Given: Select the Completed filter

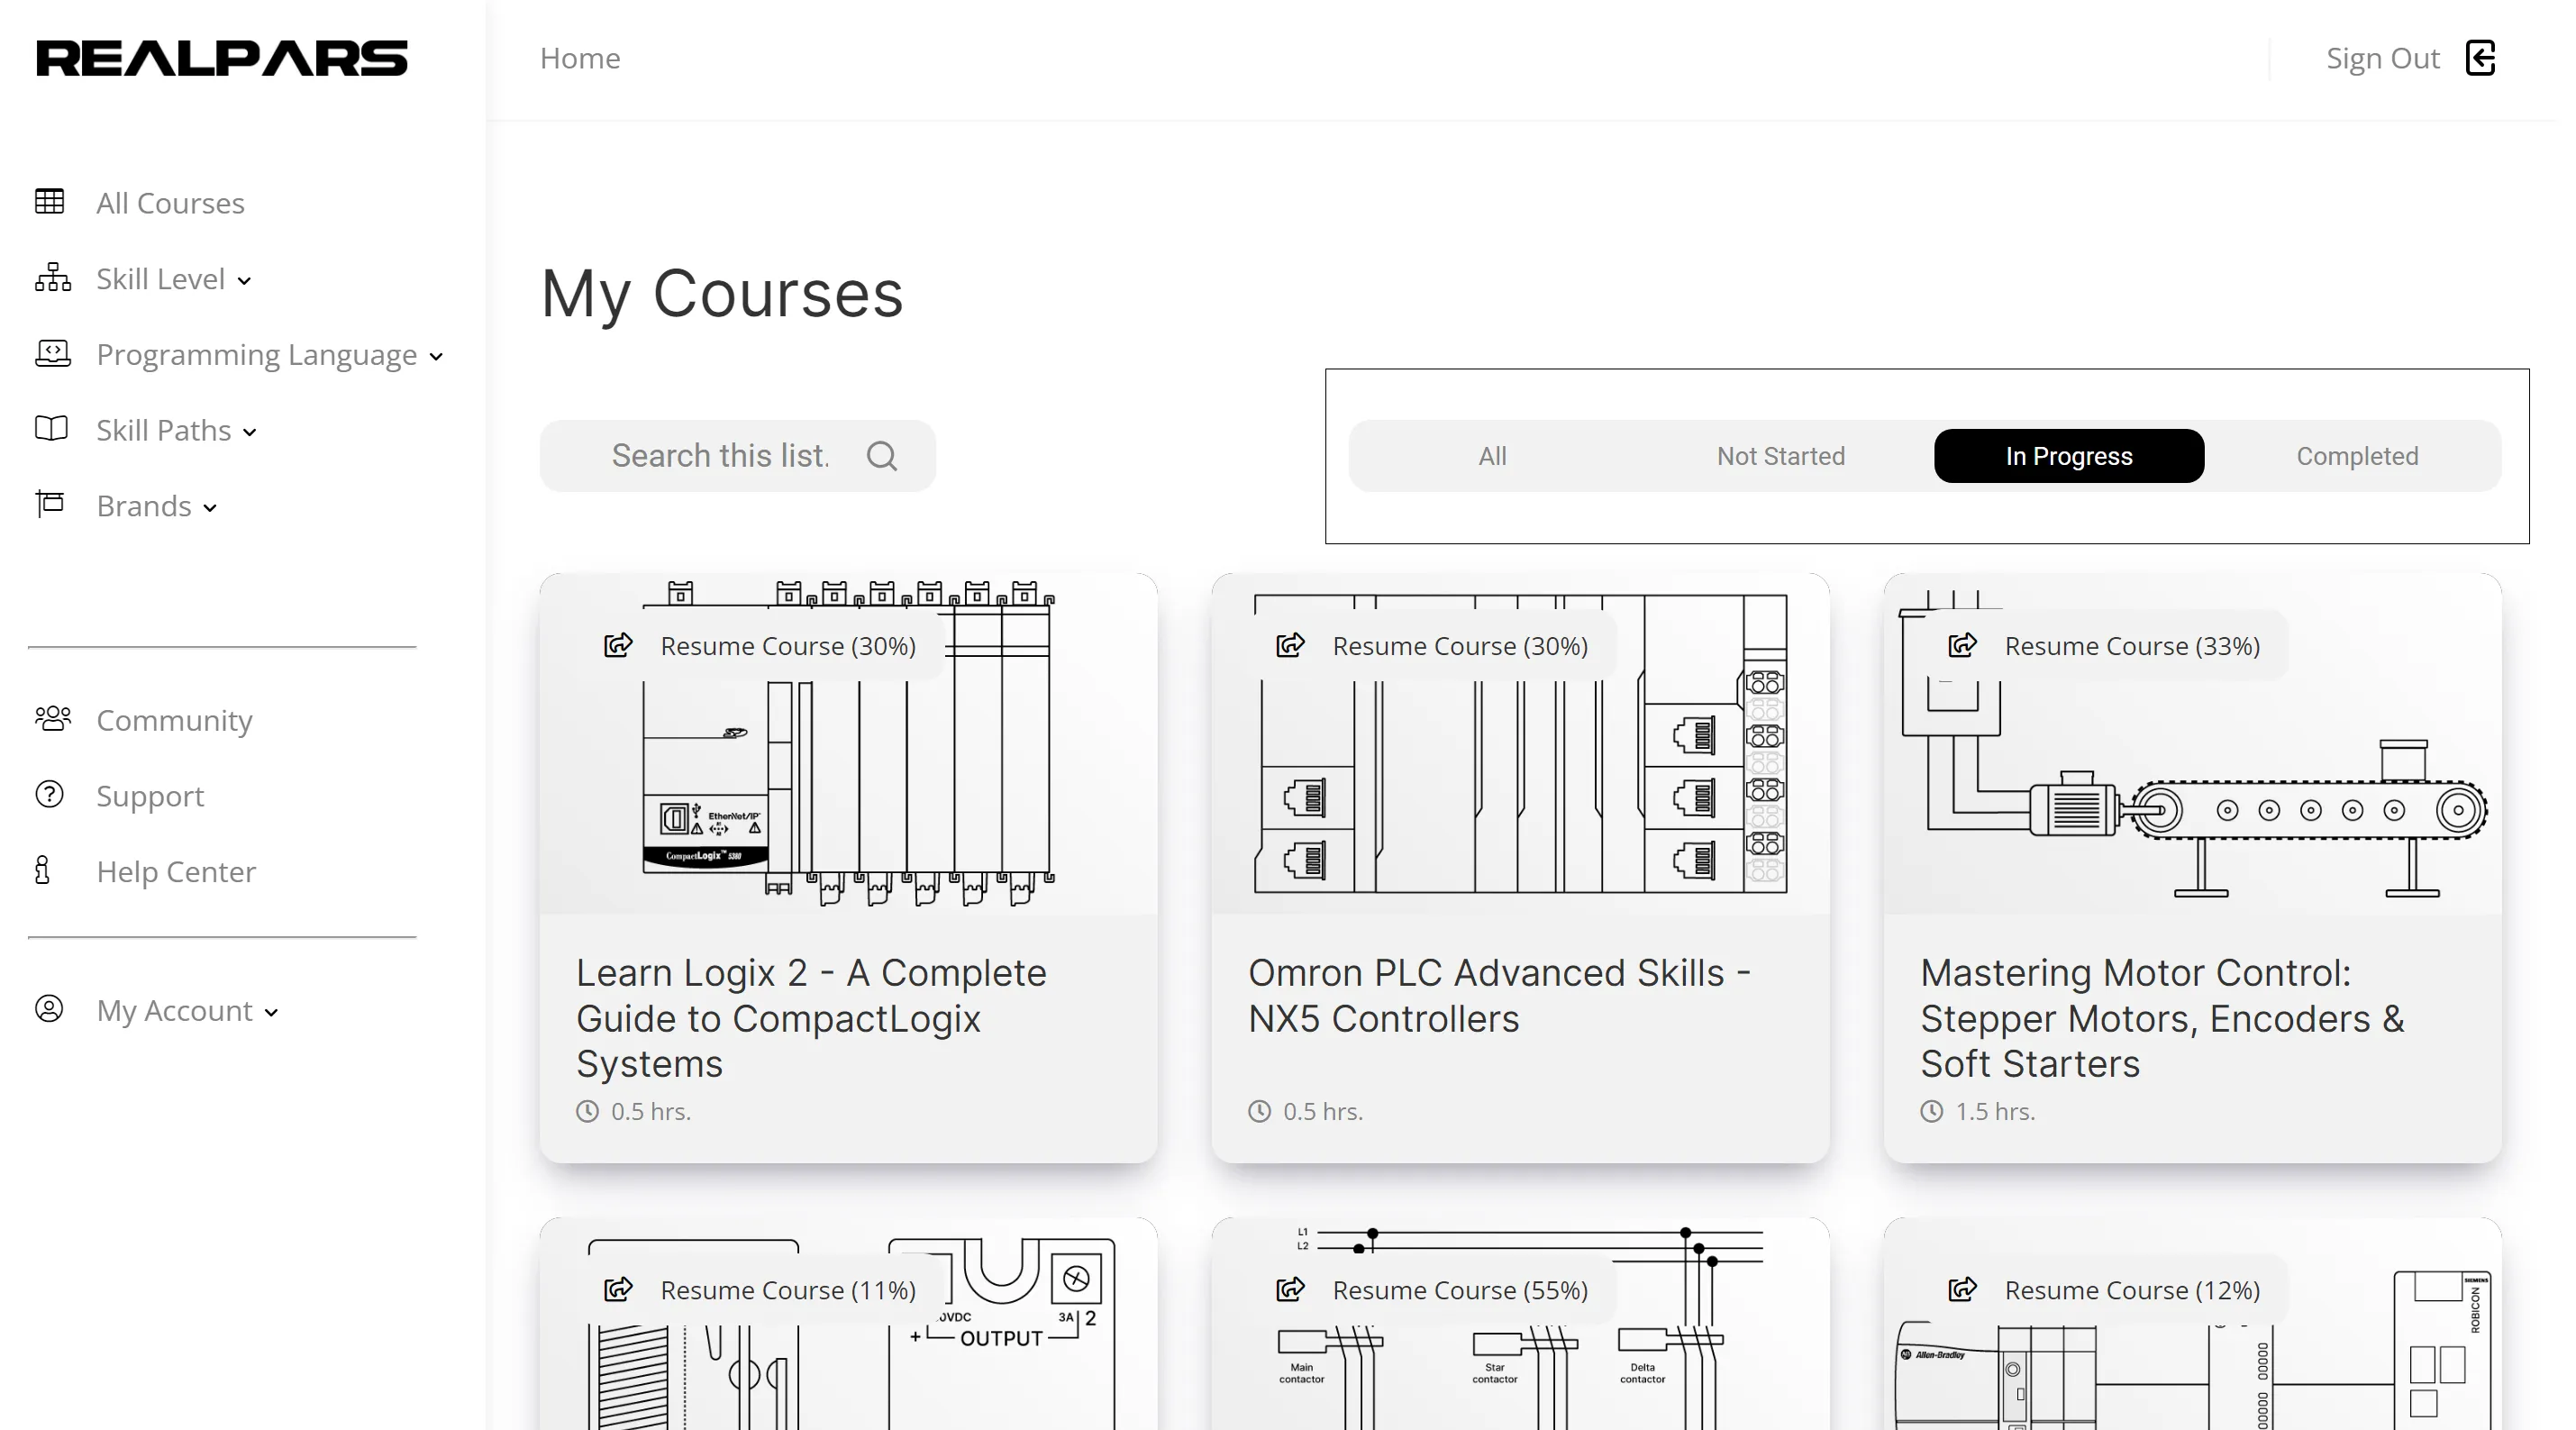Looking at the screenshot, I should coord(2356,456).
